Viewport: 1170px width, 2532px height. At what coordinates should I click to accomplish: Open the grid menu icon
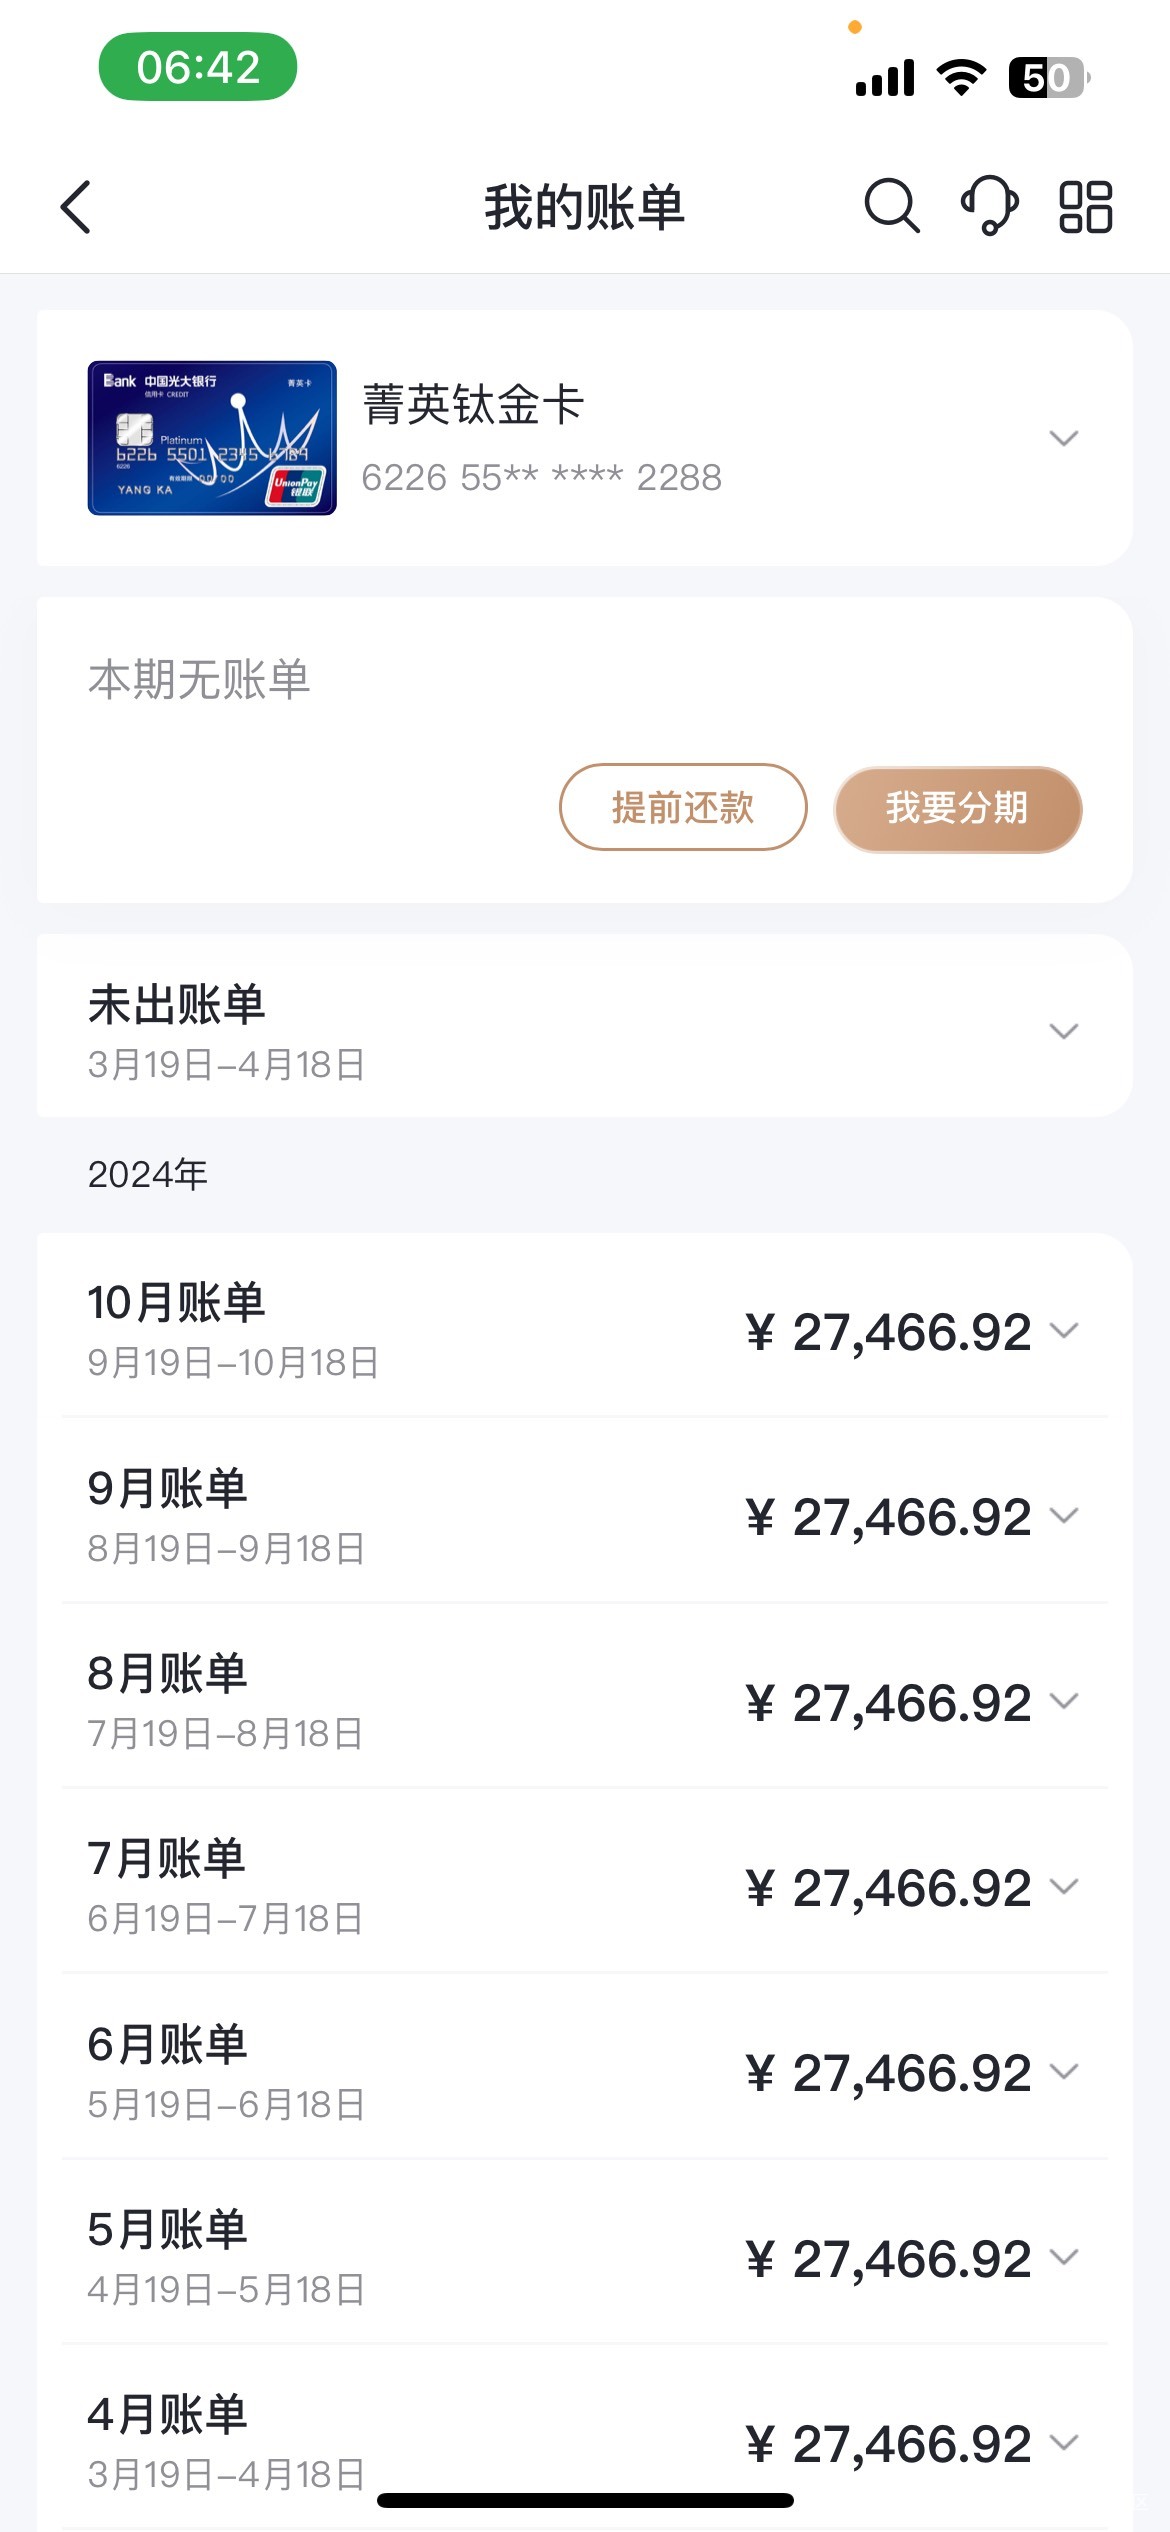point(1085,207)
